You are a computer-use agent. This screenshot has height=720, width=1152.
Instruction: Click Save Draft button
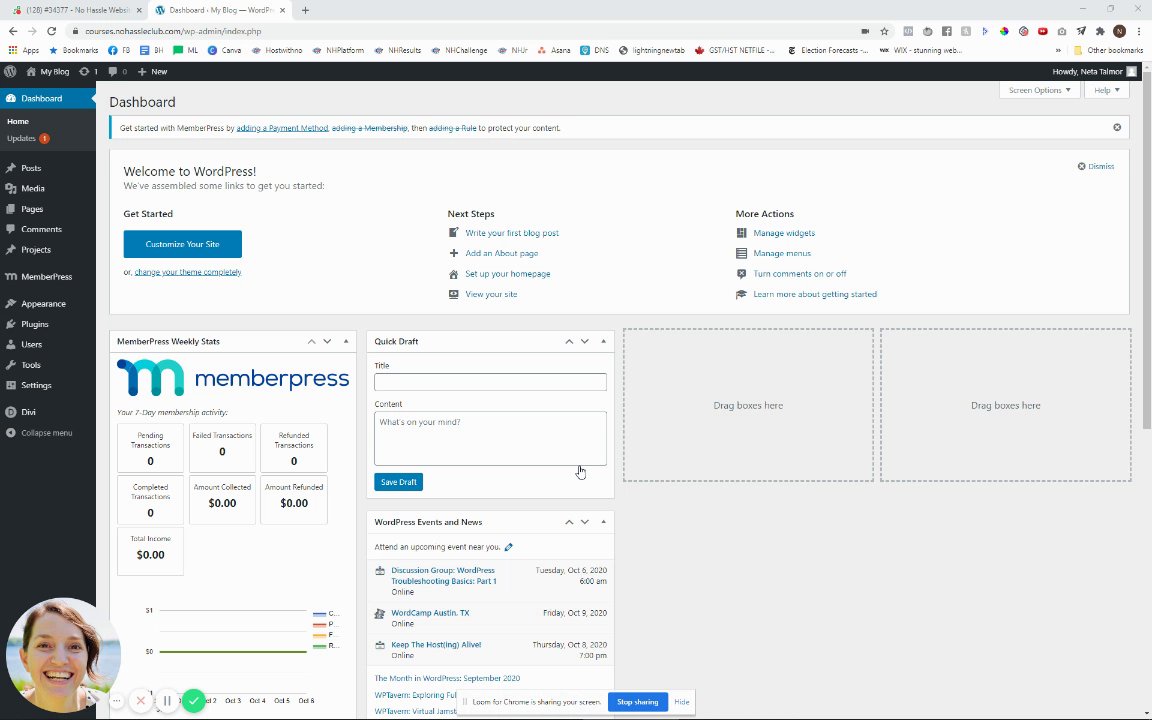pyautogui.click(x=398, y=482)
